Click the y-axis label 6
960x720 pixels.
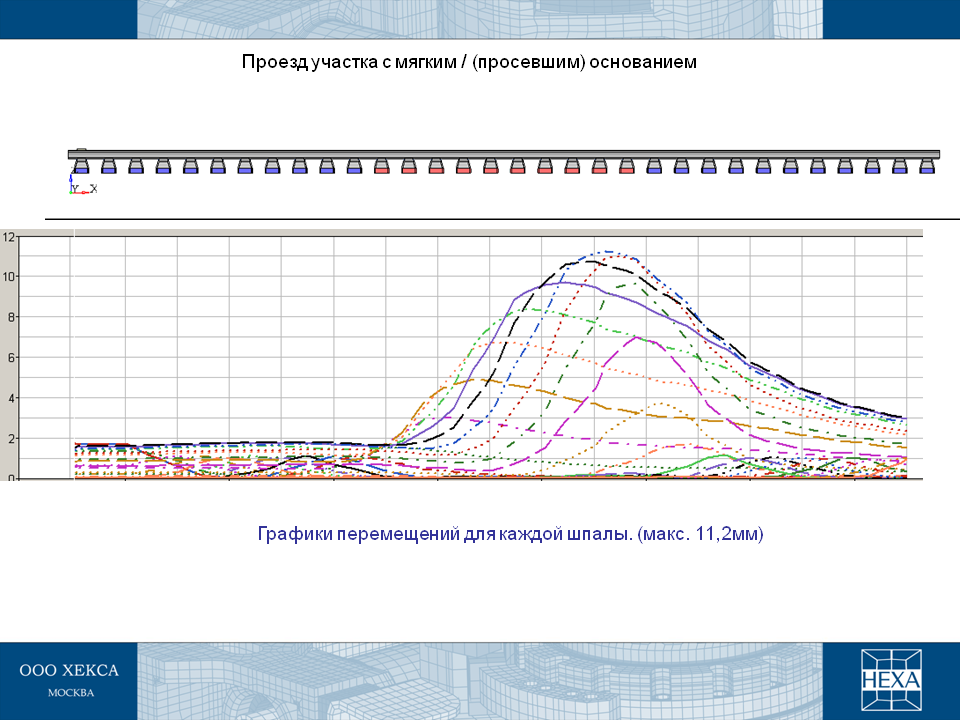[10, 358]
